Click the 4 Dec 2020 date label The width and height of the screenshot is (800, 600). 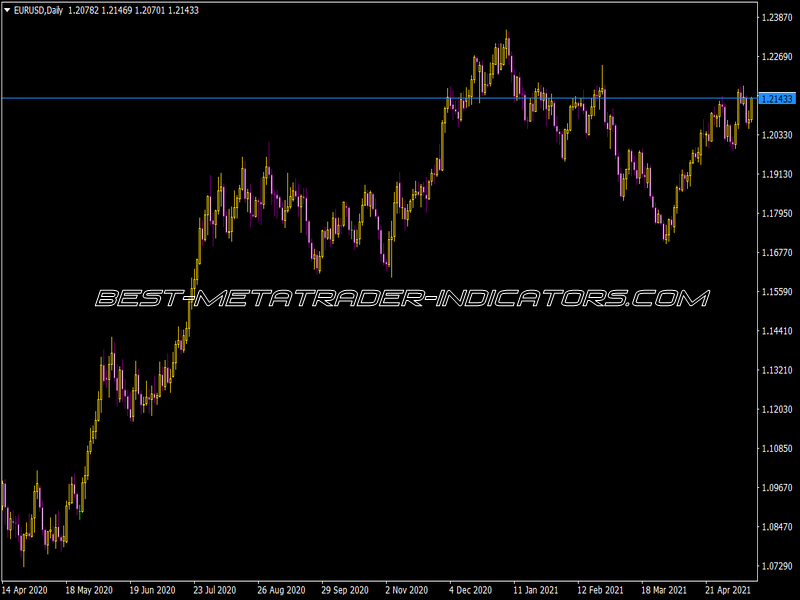point(470,590)
